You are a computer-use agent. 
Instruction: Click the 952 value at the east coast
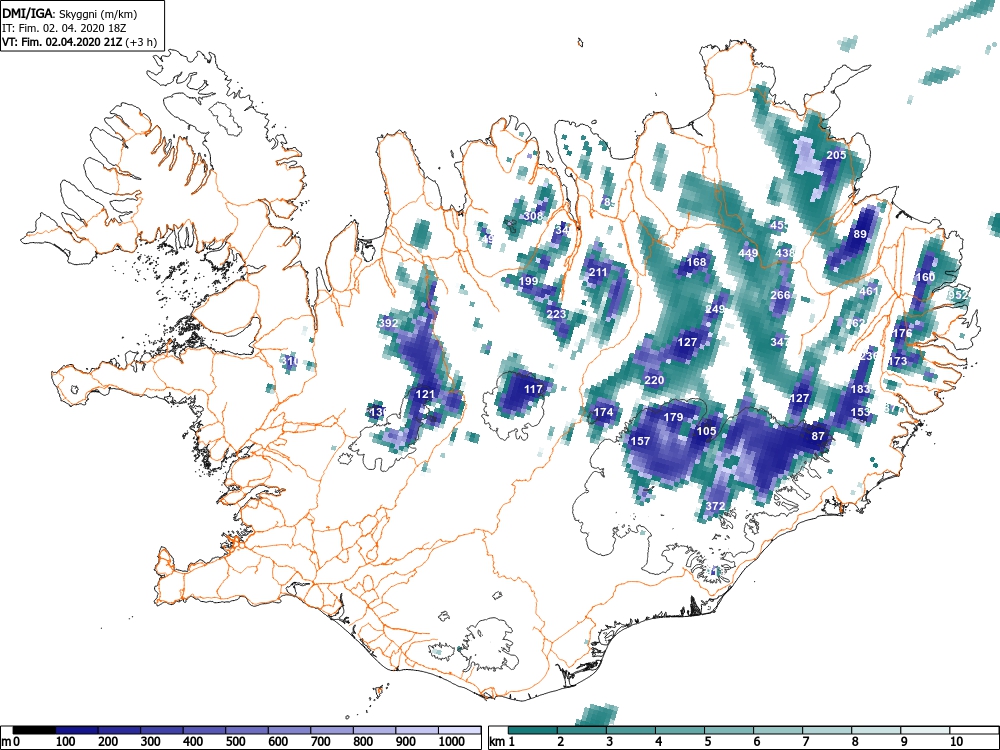(958, 295)
